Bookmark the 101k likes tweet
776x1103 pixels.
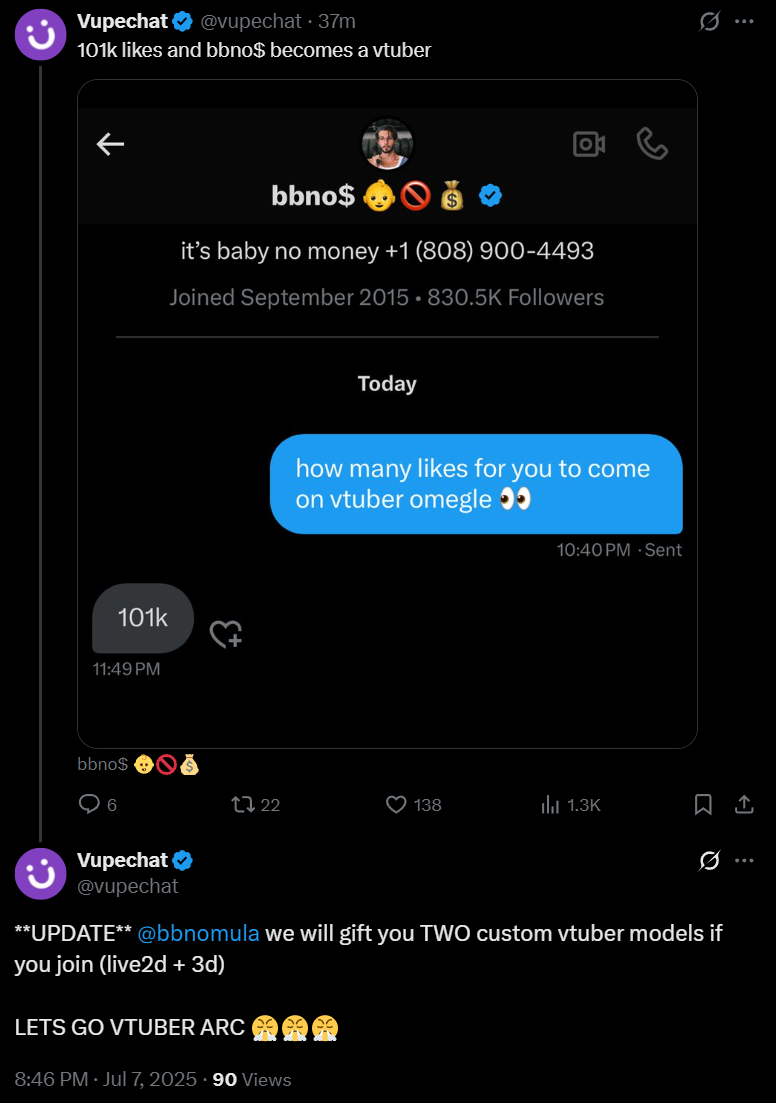click(703, 804)
